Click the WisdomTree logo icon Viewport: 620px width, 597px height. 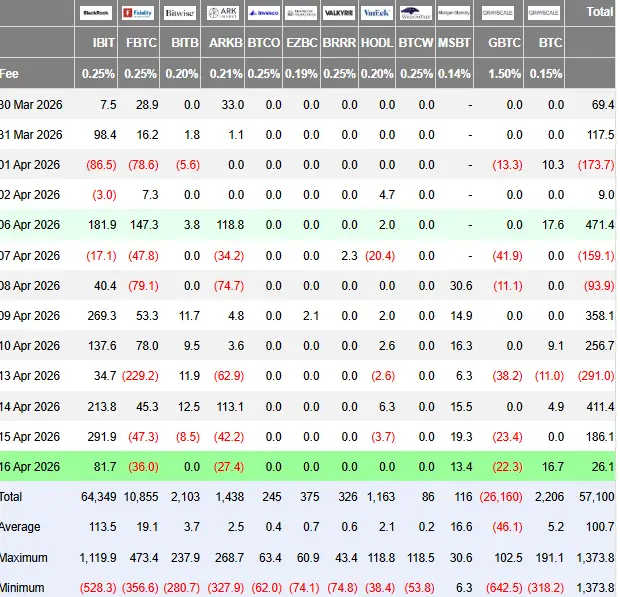(416, 13)
